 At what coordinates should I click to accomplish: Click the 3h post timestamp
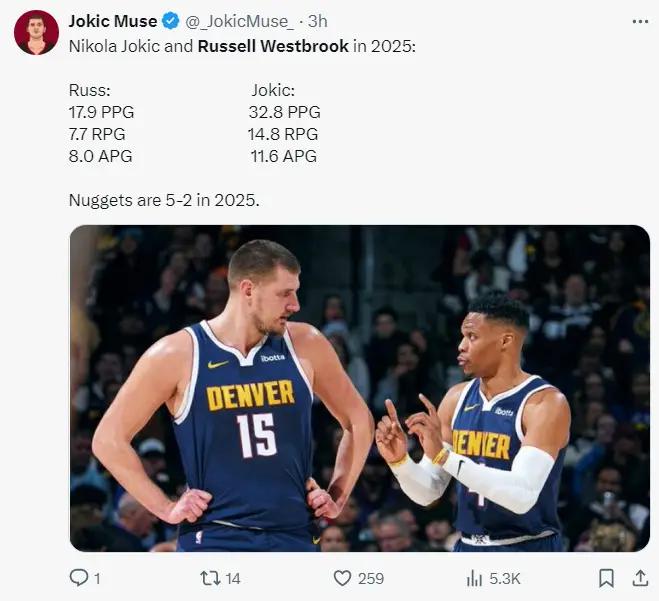[317, 21]
